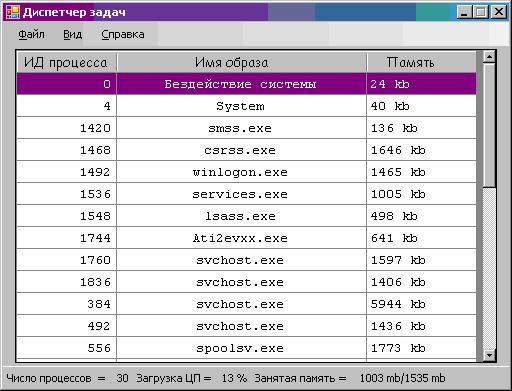Click the 1005 kb memory cell
512x391 pixels.
[x=421, y=194]
